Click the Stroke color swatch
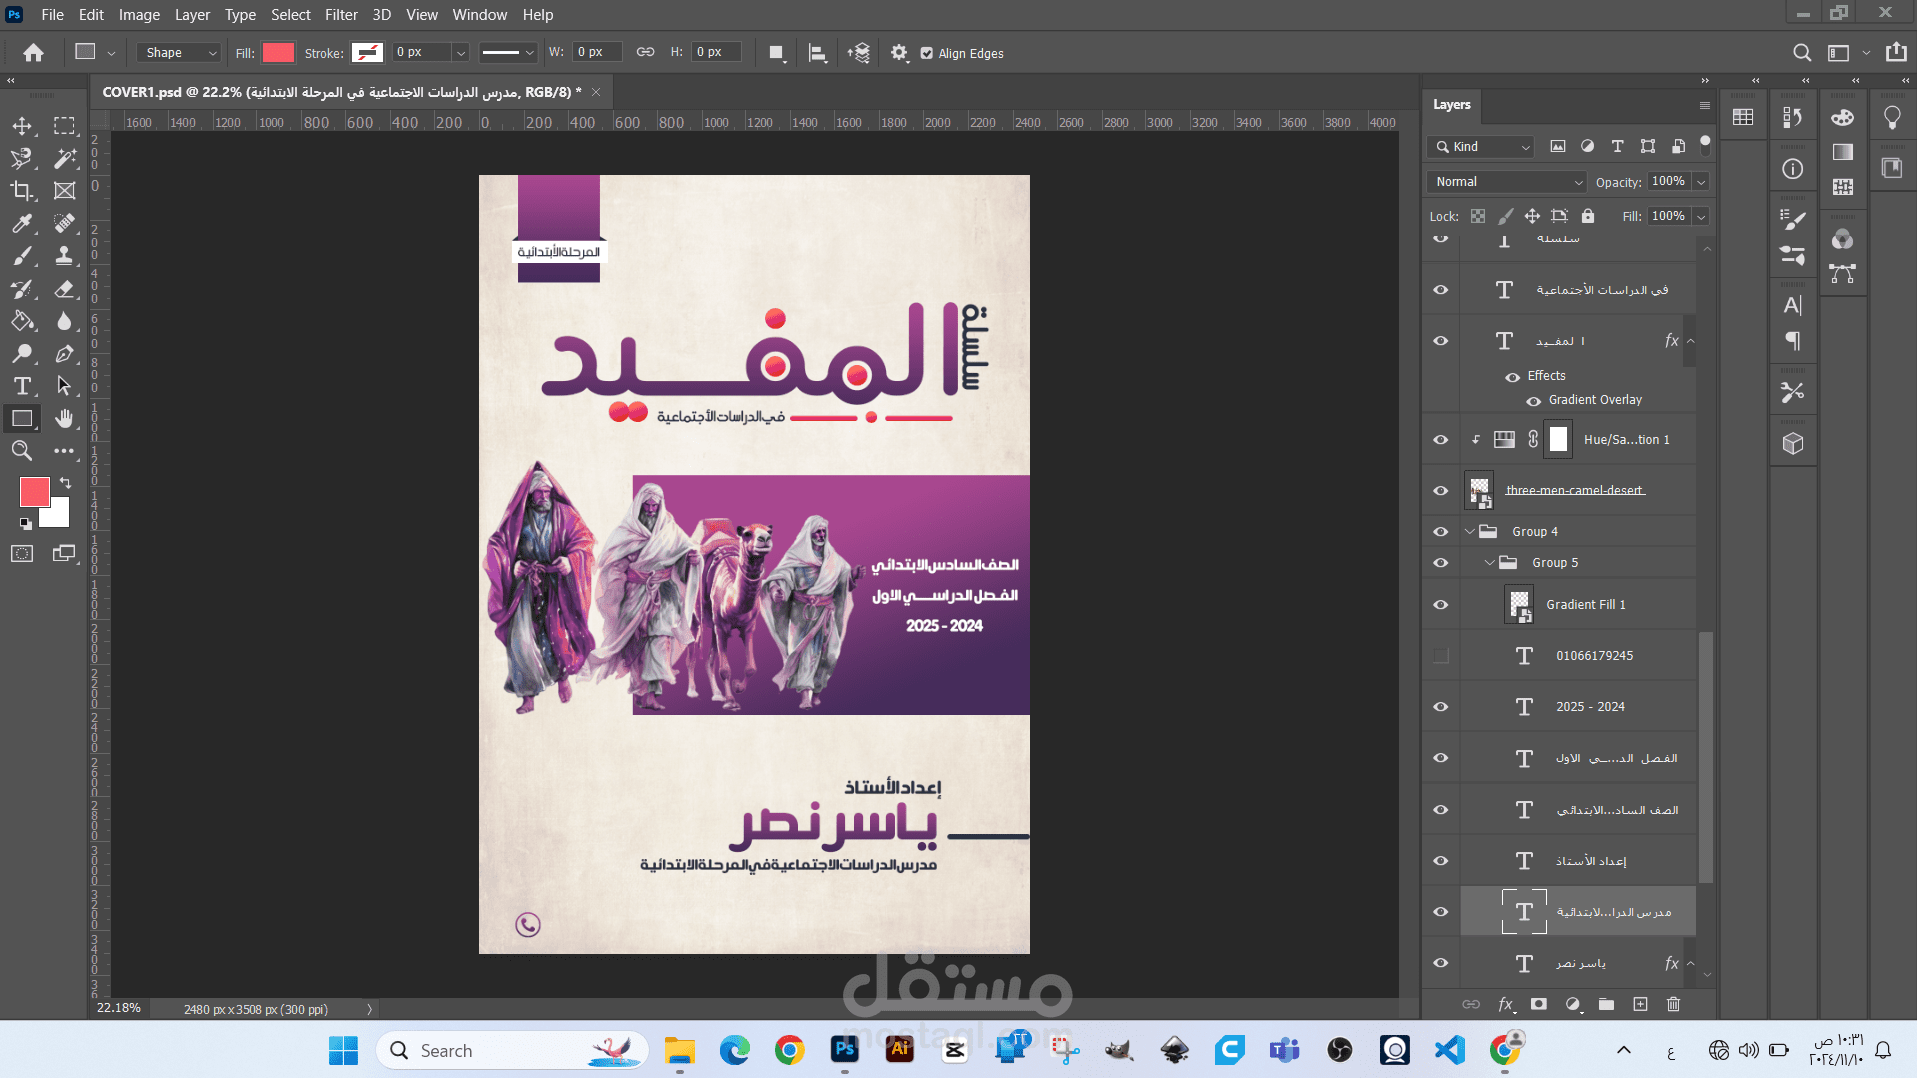Image resolution: width=1917 pixels, height=1078 pixels. 367,53
